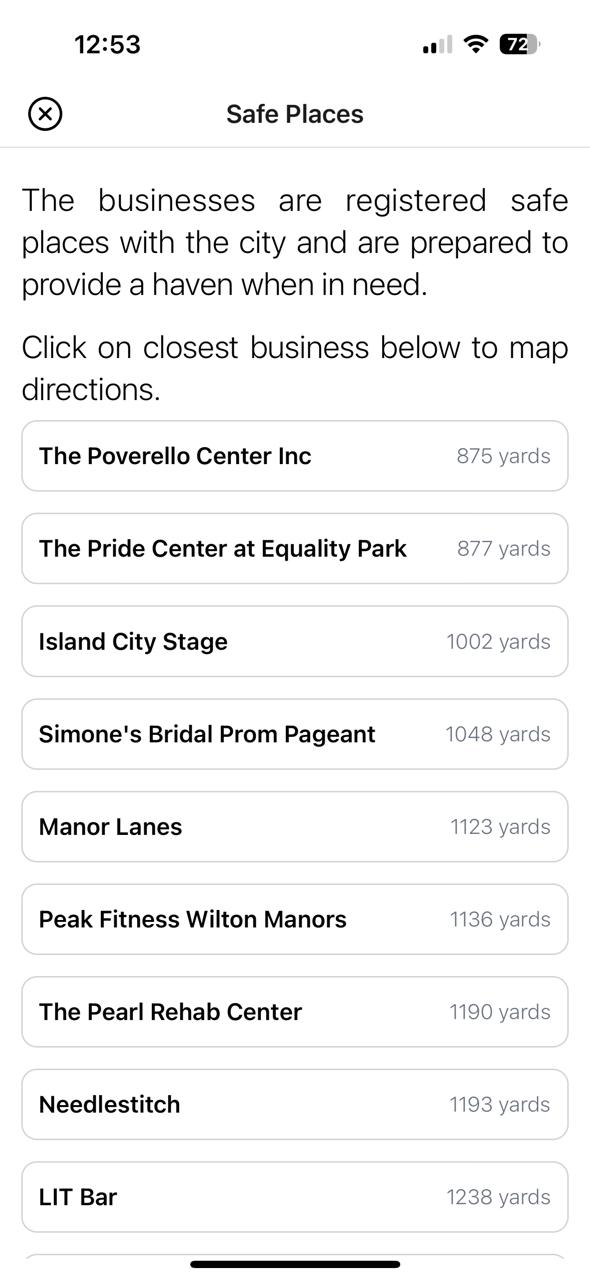The image size is (590, 1280).
Task: Tap the 1238 yards distance label
Action: point(498,1197)
